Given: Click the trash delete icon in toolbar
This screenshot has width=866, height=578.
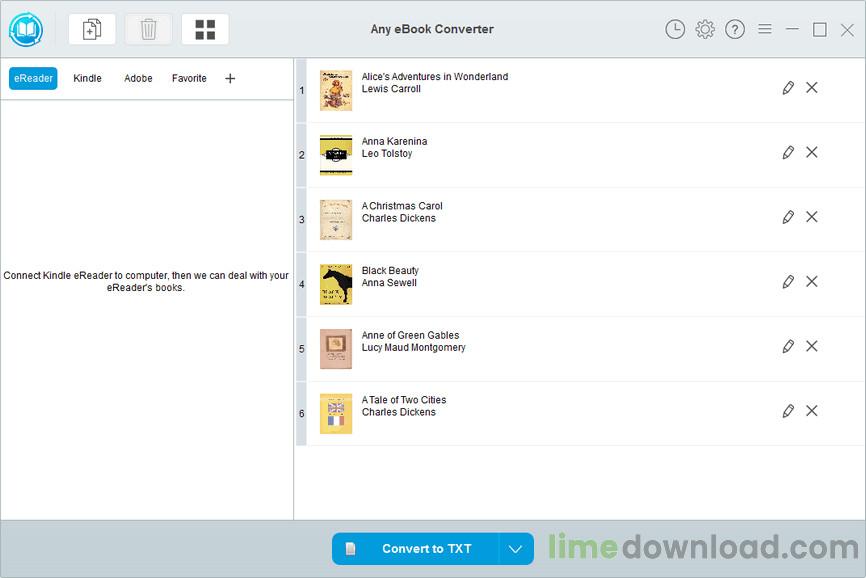Looking at the screenshot, I should [x=148, y=29].
